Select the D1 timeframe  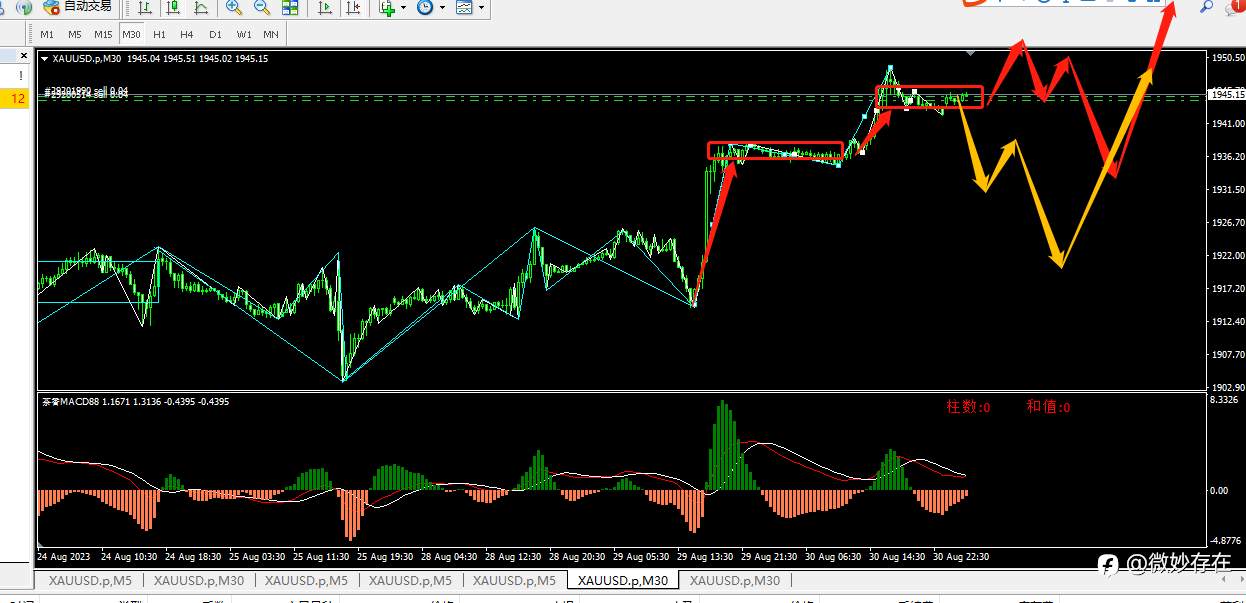click(x=215, y=34)
